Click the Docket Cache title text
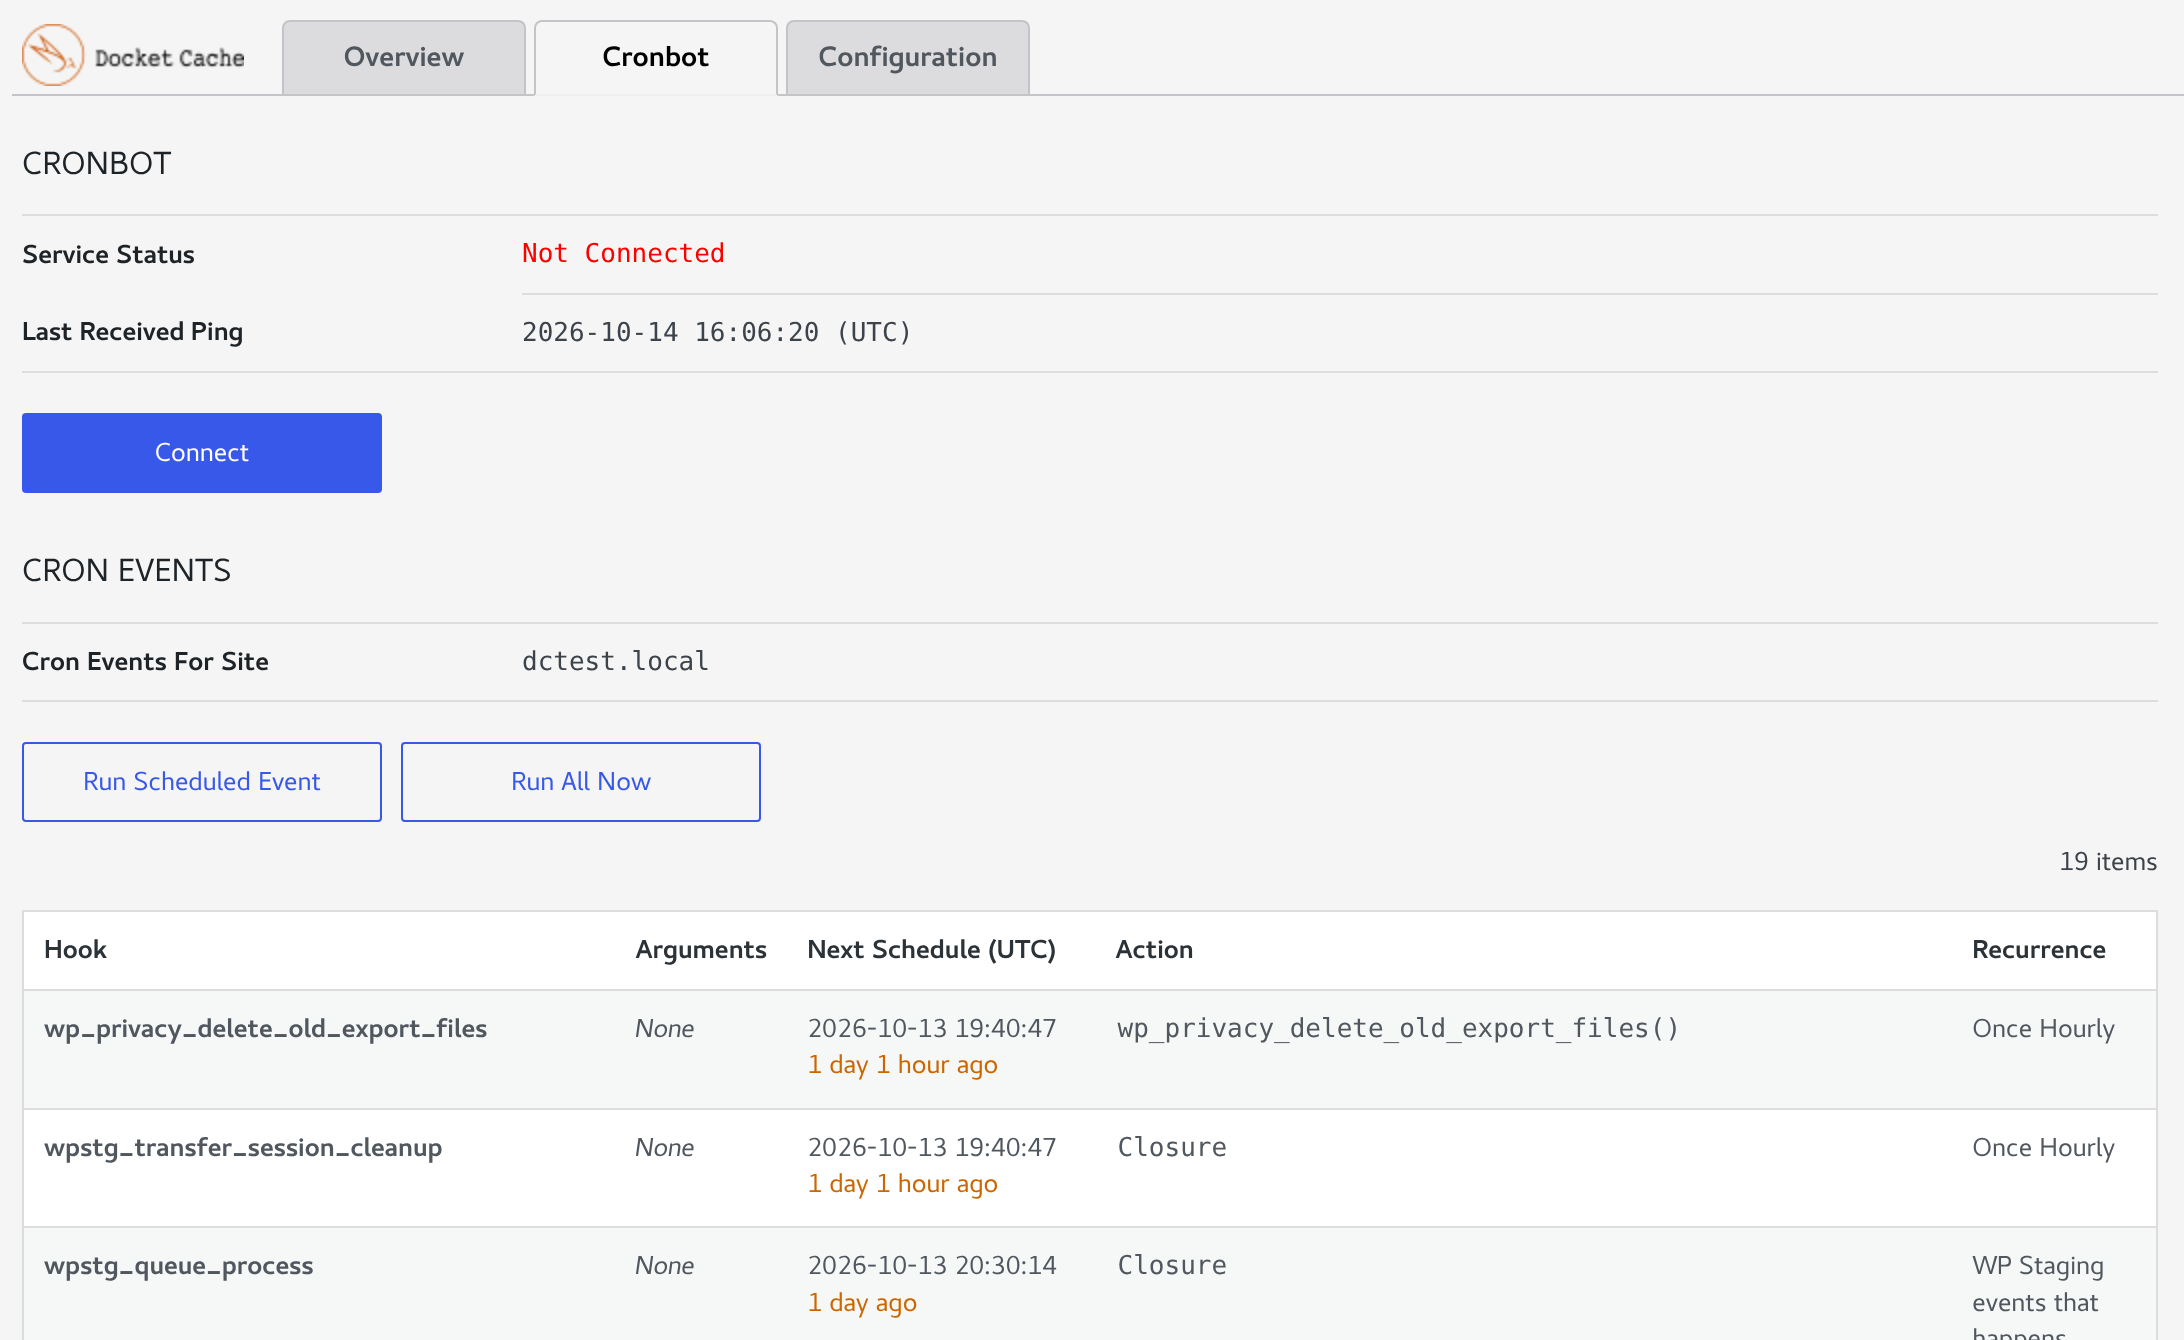2184x1340 pixels. point(169,58)
